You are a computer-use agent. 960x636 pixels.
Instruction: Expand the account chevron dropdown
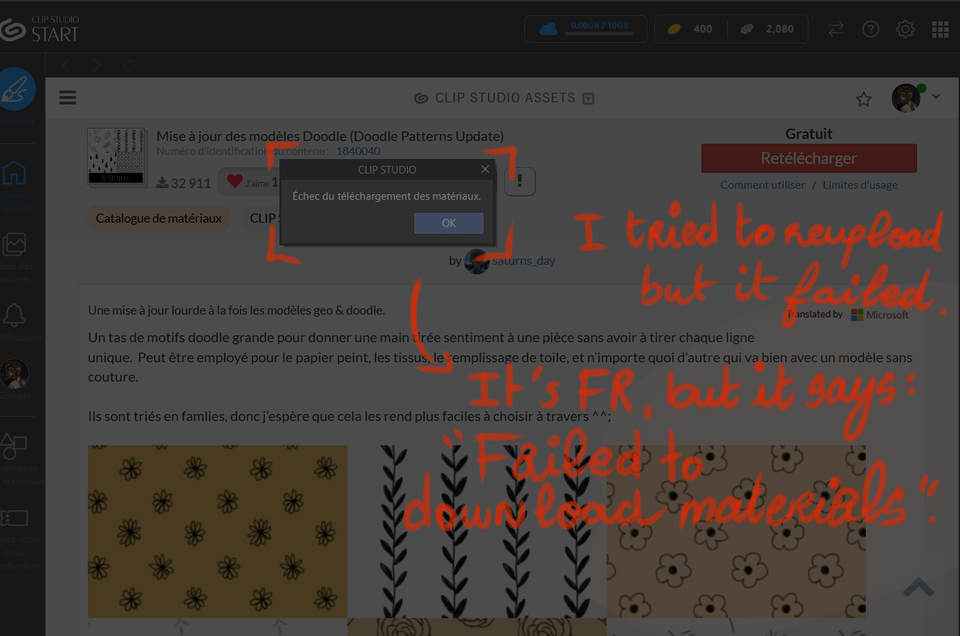936,96
